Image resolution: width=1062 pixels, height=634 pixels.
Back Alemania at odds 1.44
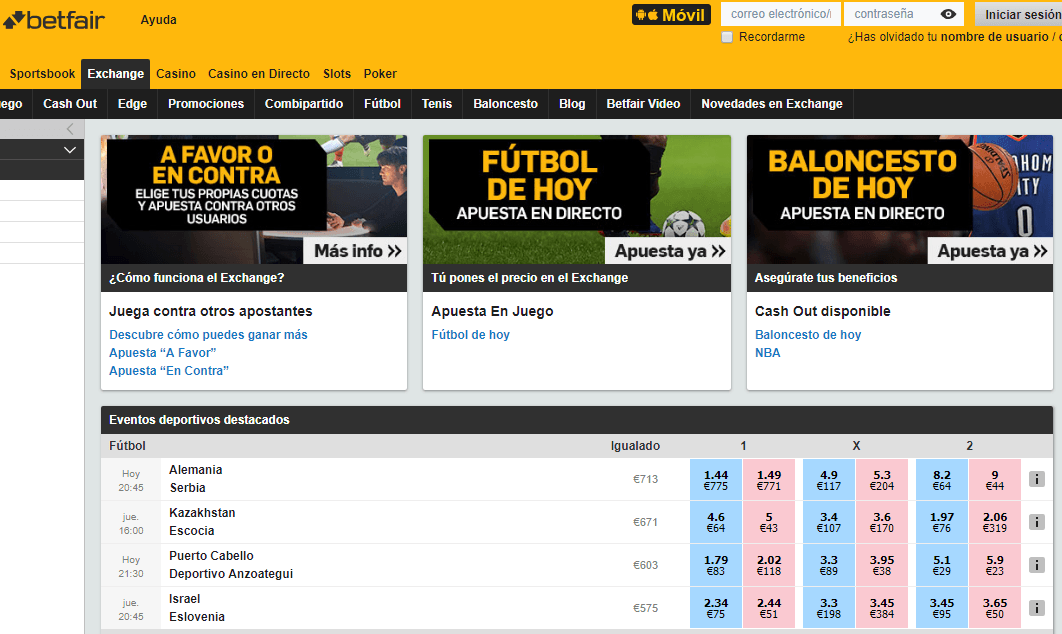pyautogui.click(x=716, y=480)
